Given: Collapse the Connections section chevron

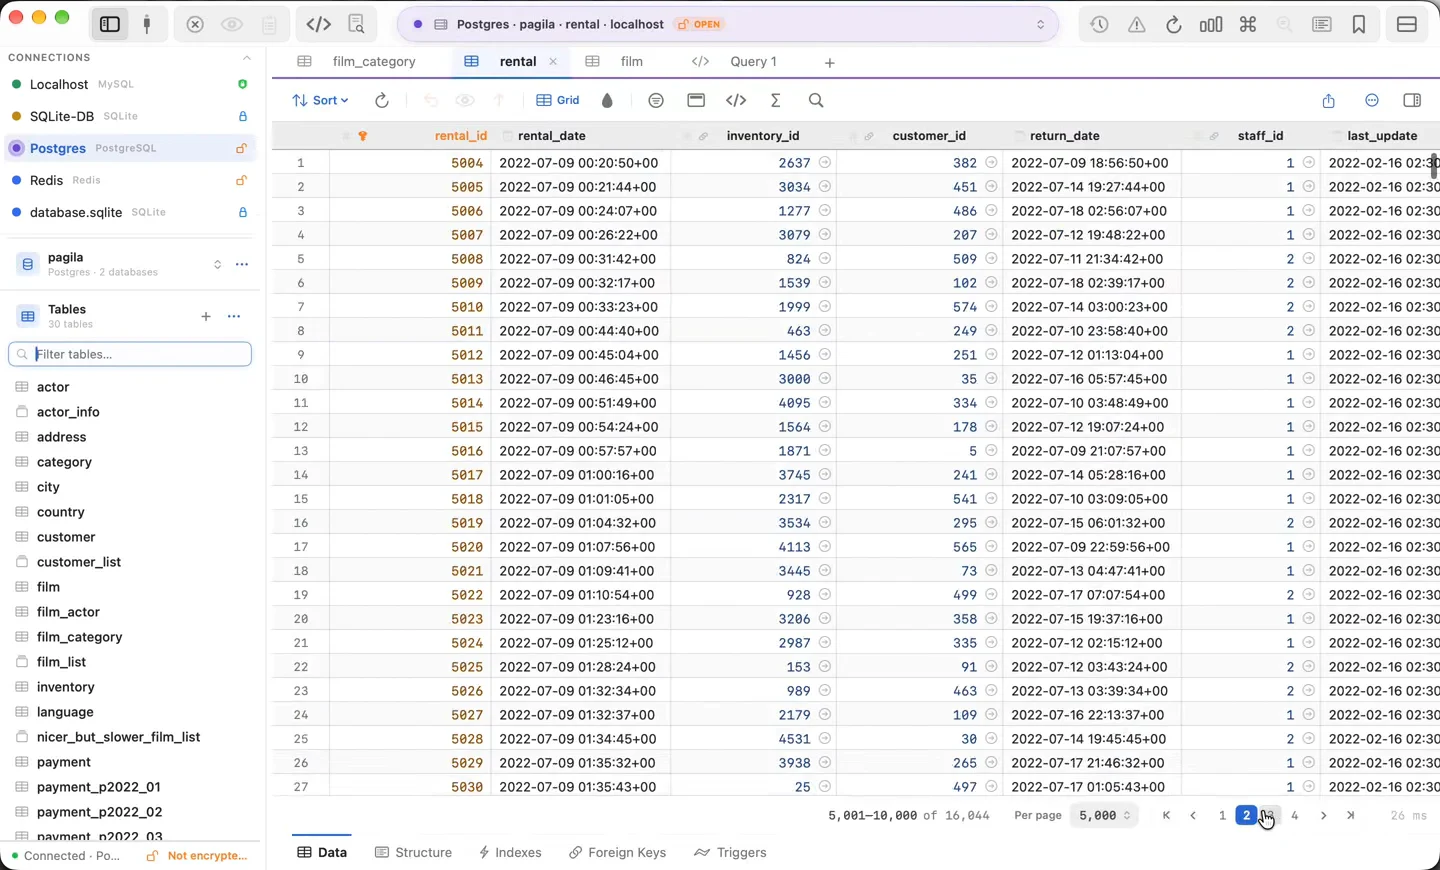Looking at the screenshot, I should pos(247,58).
